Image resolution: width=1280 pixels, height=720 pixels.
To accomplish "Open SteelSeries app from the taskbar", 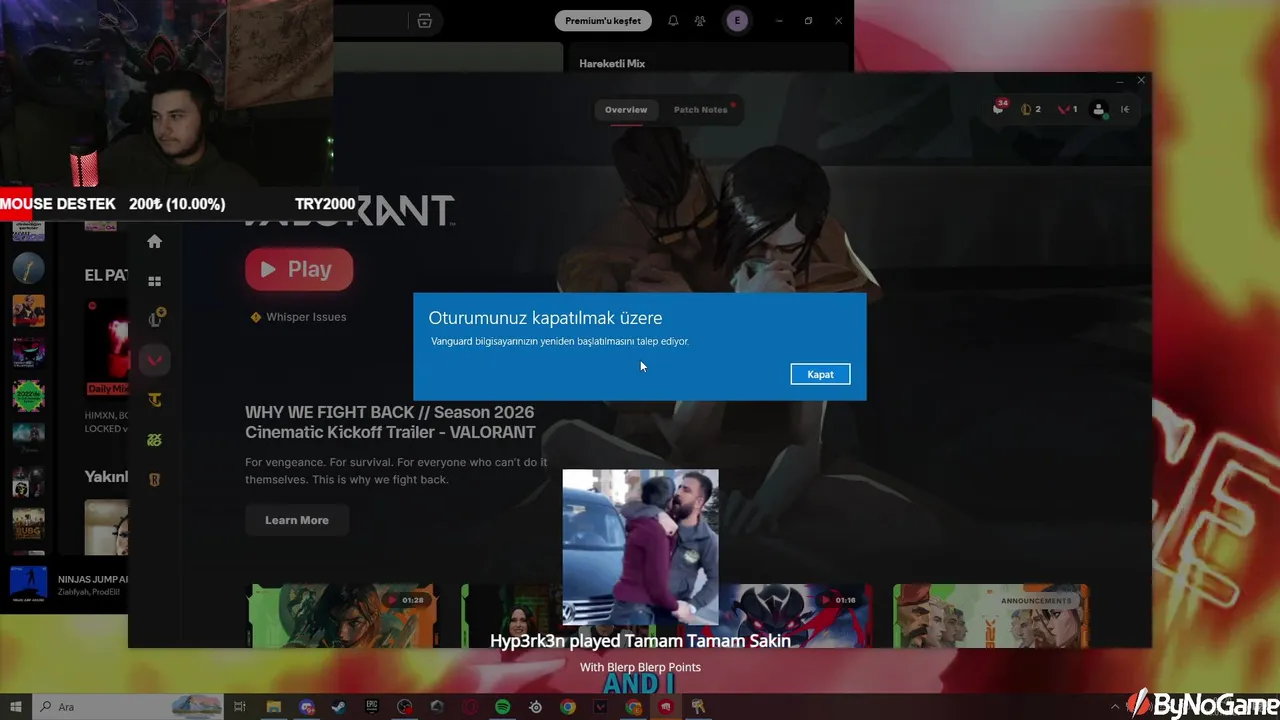I will pos(536,707).
